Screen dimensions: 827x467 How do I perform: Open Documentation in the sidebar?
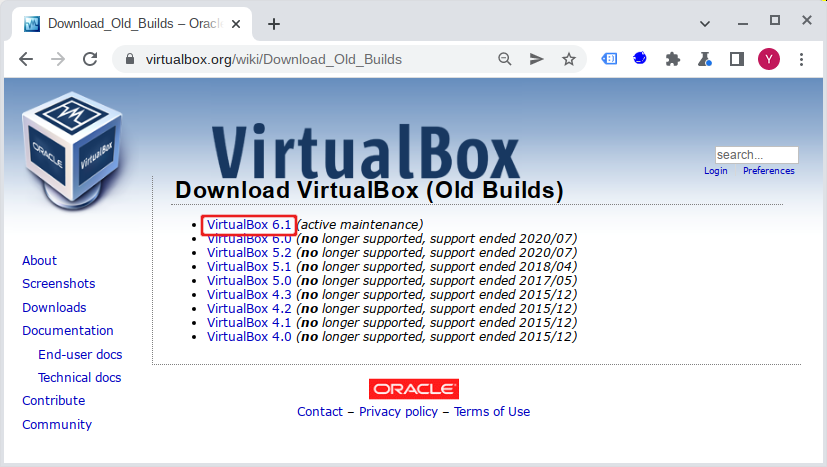tap(68, 331)
